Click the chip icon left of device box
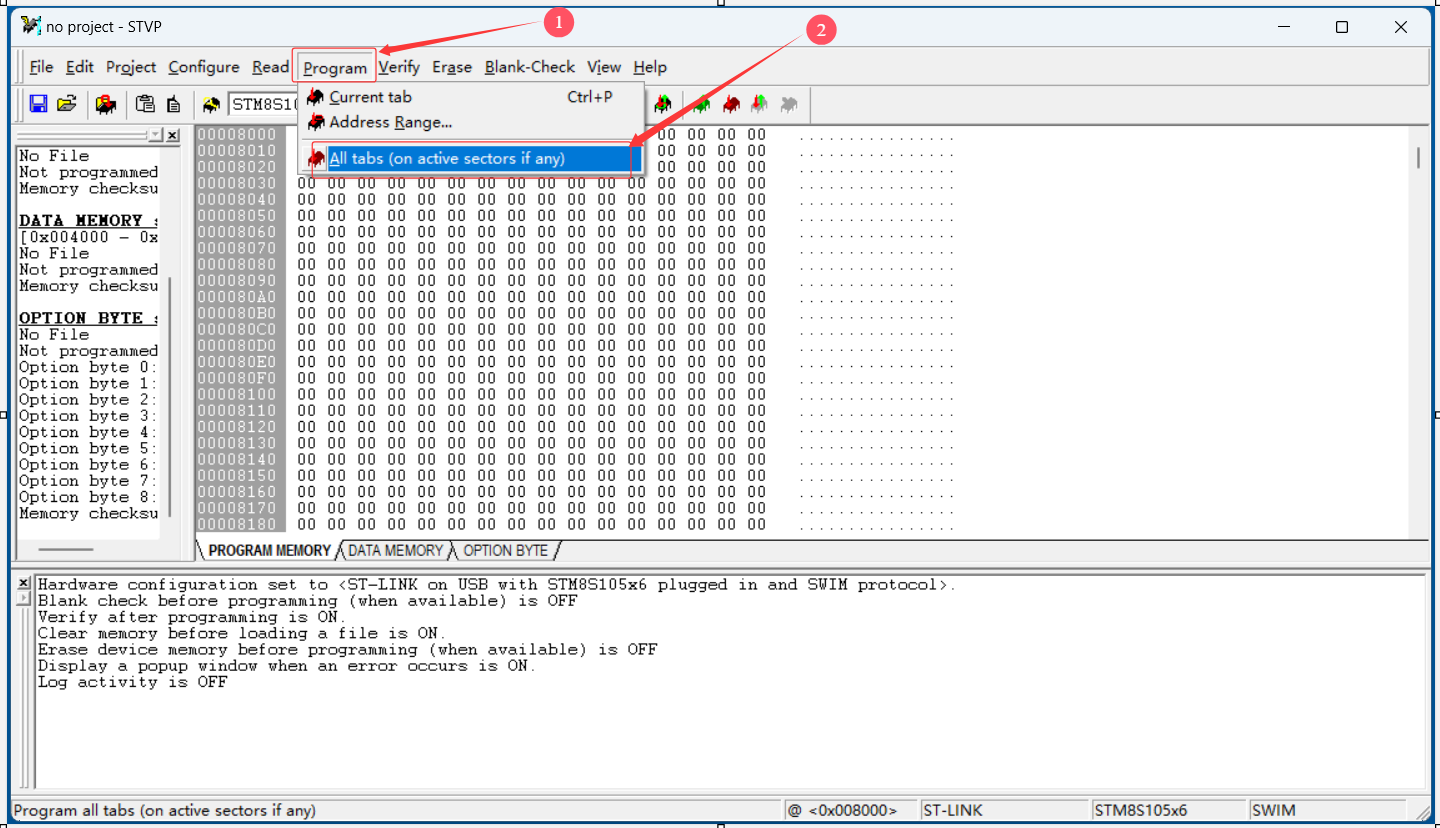Screen dimensions: 1440x828 click(211, 104)
